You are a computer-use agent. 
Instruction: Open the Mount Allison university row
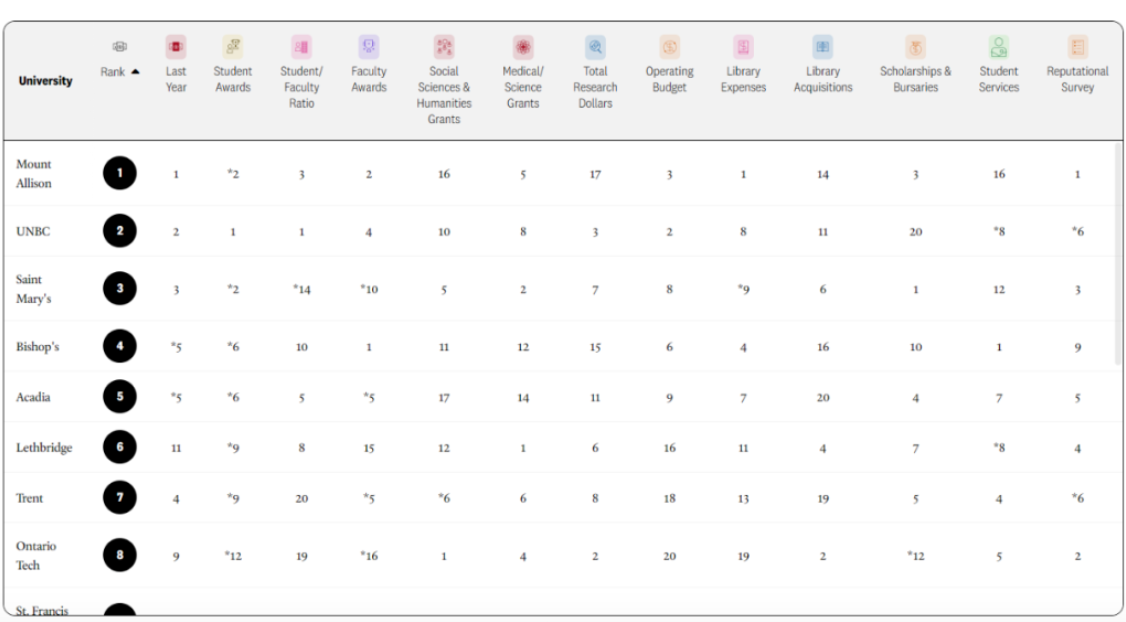pyautogui.click(x=34, y=173)
